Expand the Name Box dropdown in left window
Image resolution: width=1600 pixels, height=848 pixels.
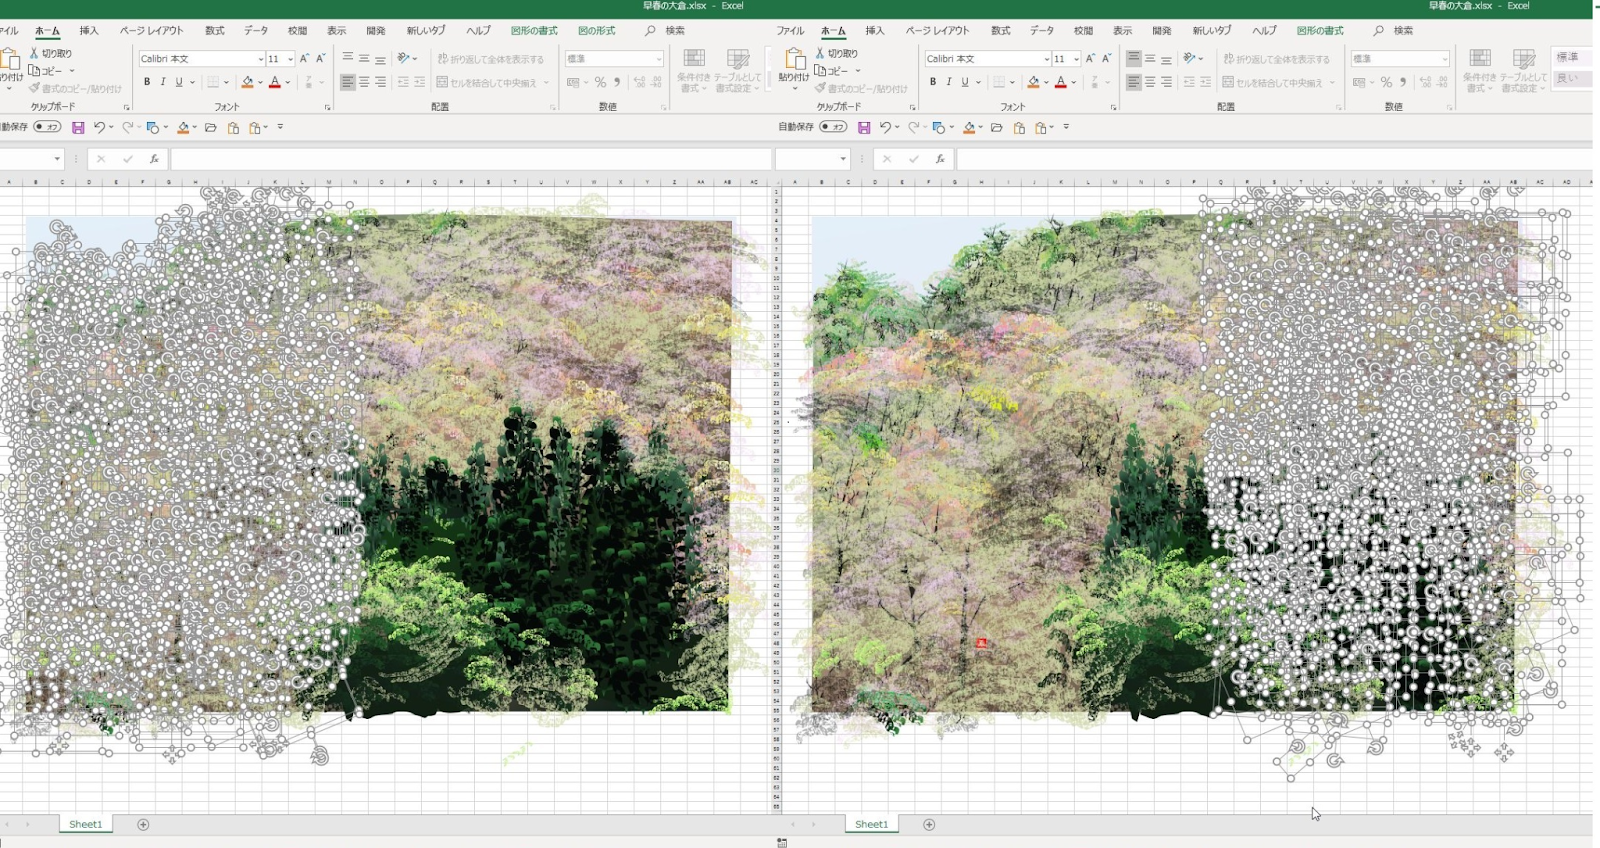tap(57, 159)
